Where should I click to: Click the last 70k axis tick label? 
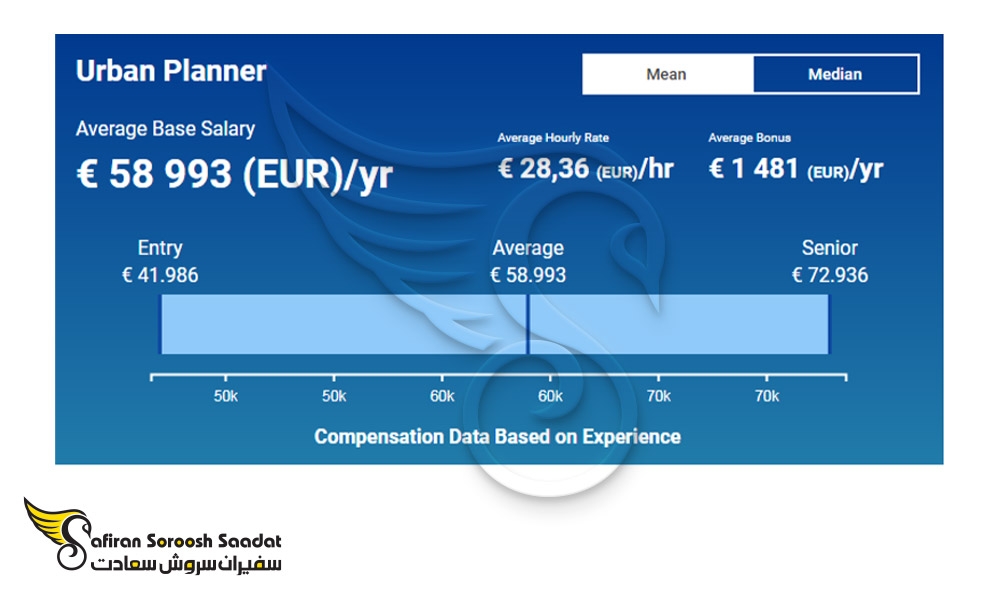click(767, 397)
